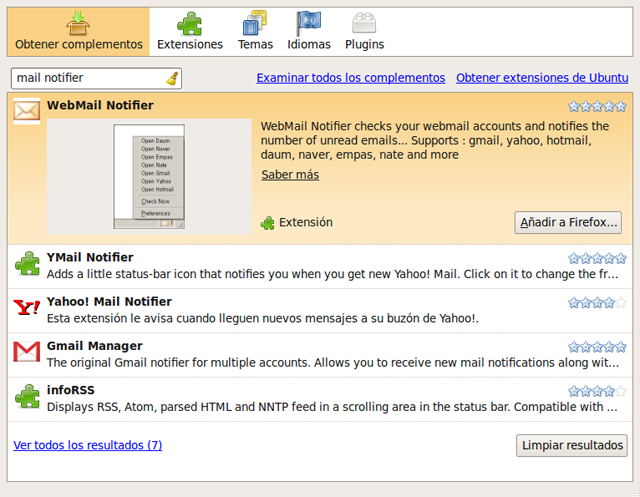Switch to the Extensiones tab

point(190,32)
